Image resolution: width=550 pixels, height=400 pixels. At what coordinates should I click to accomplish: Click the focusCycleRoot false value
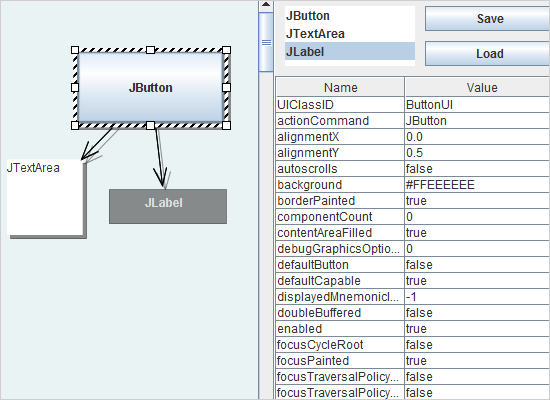point(477,345)
